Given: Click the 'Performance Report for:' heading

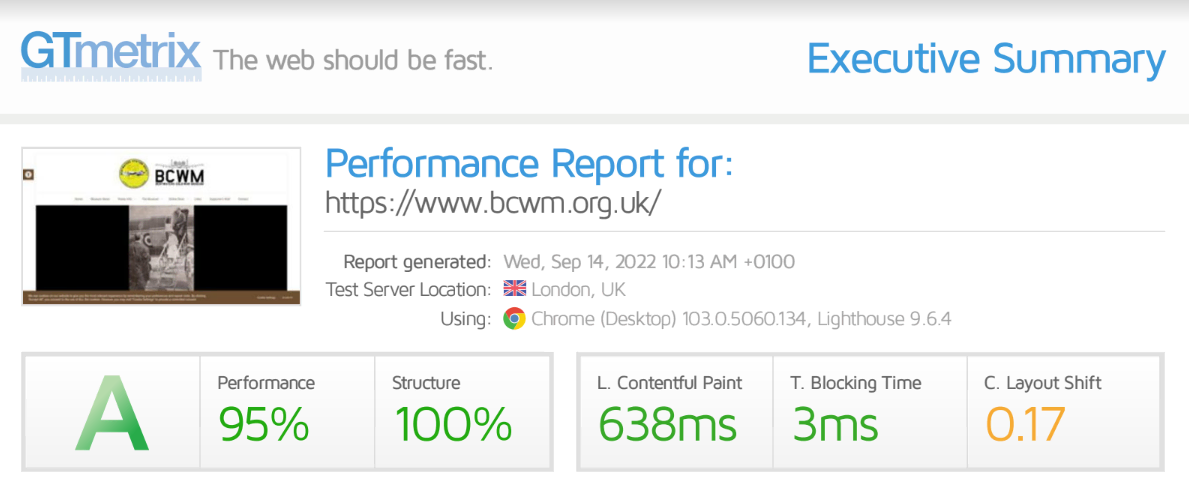Looking at the screenshot, I should (529, 163).
